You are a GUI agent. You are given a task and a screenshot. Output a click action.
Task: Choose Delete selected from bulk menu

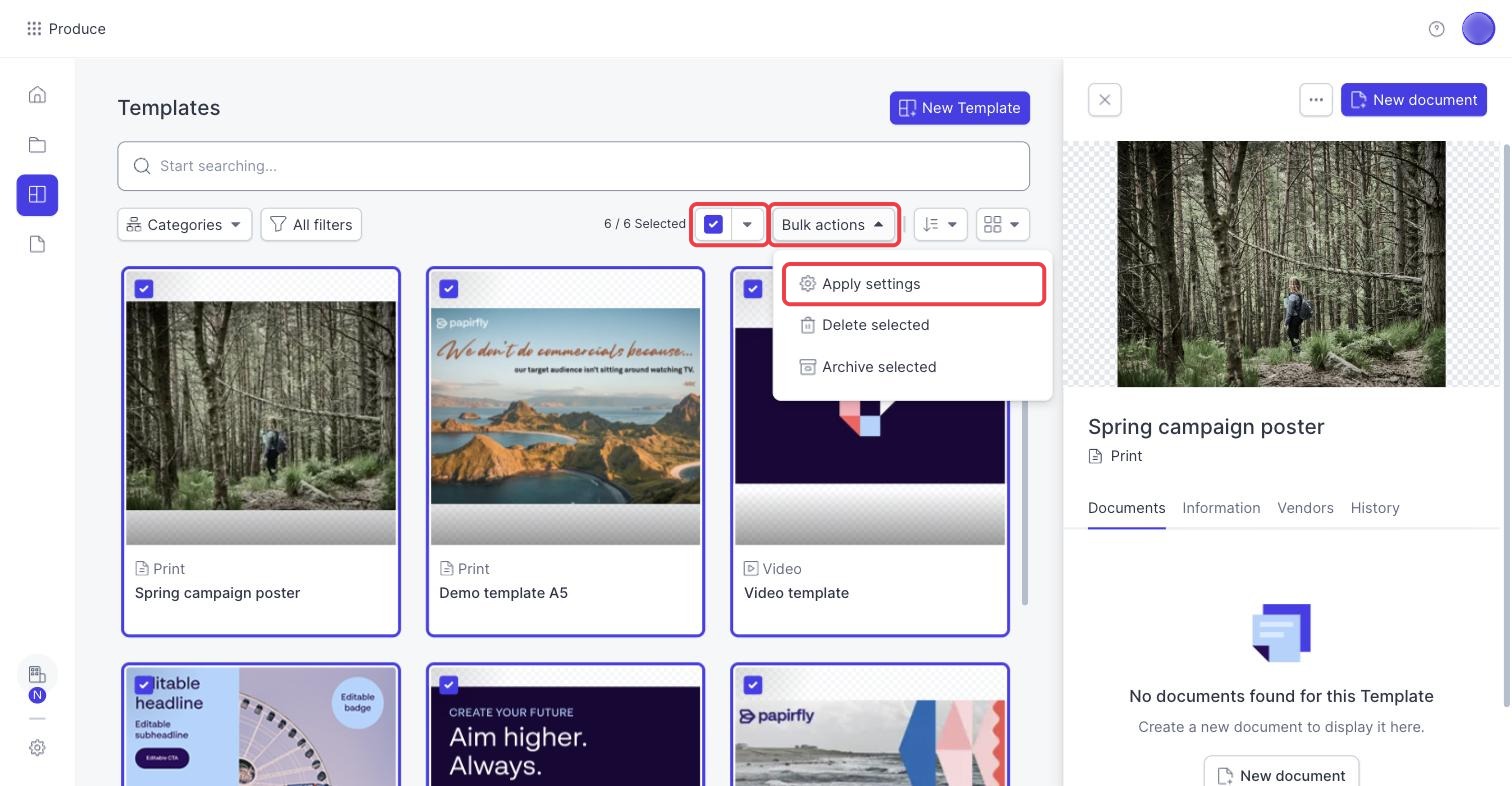pyautogui.click(x=913, y=325)
